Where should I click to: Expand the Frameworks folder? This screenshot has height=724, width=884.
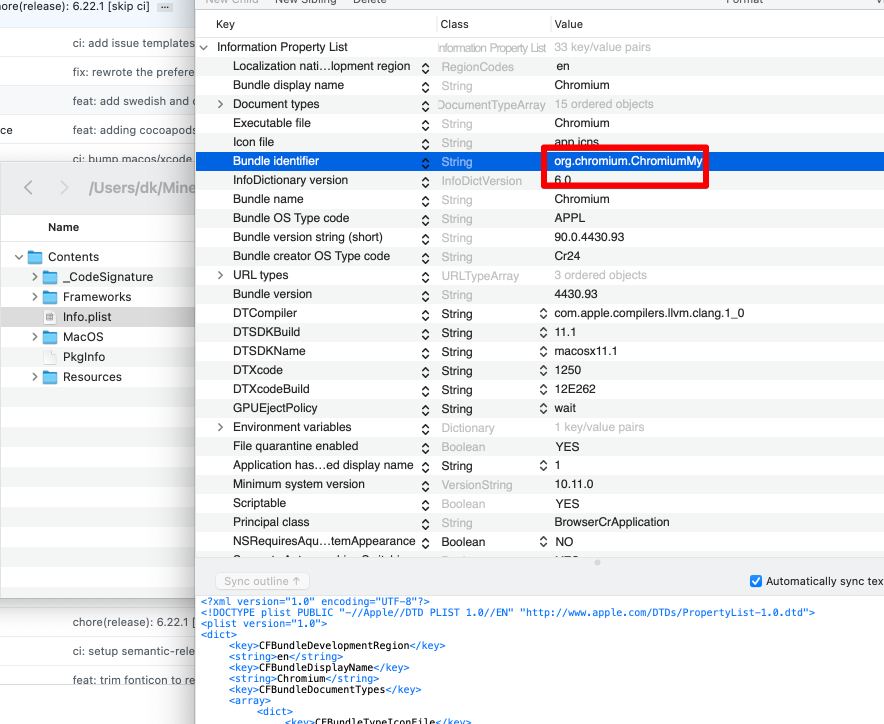pyautogui.click(x=34, y=297)
